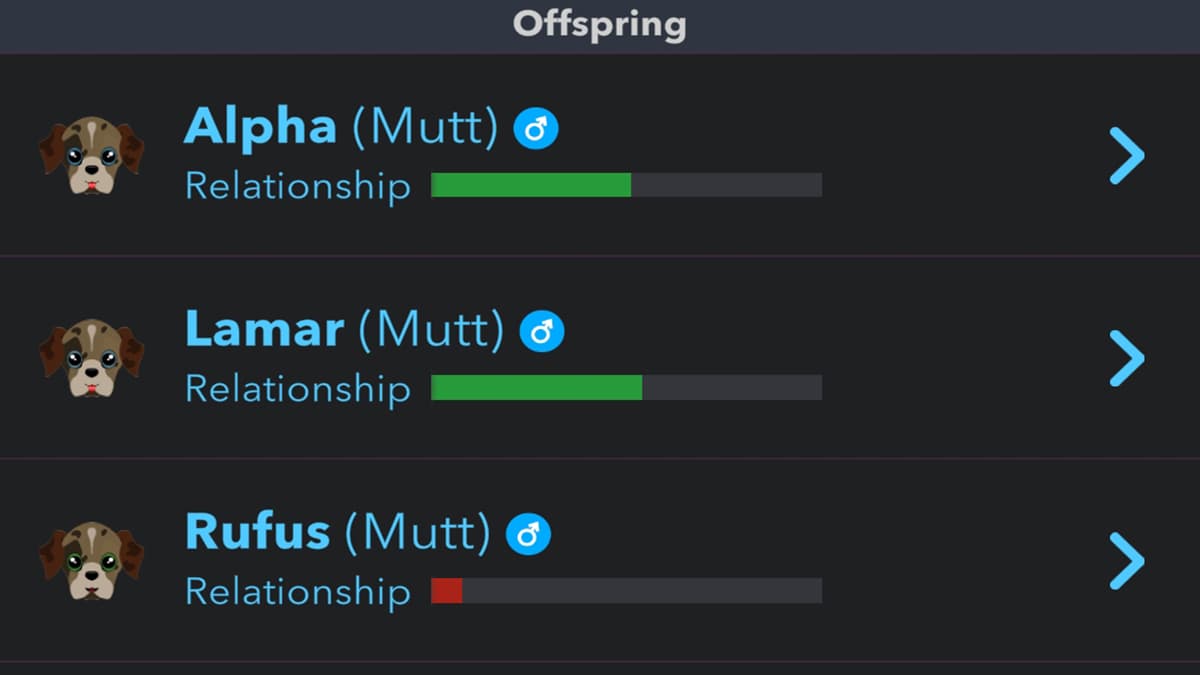1200x675 pixels.
Task: Select the Alpha name label
Action: tap(260, 127)
